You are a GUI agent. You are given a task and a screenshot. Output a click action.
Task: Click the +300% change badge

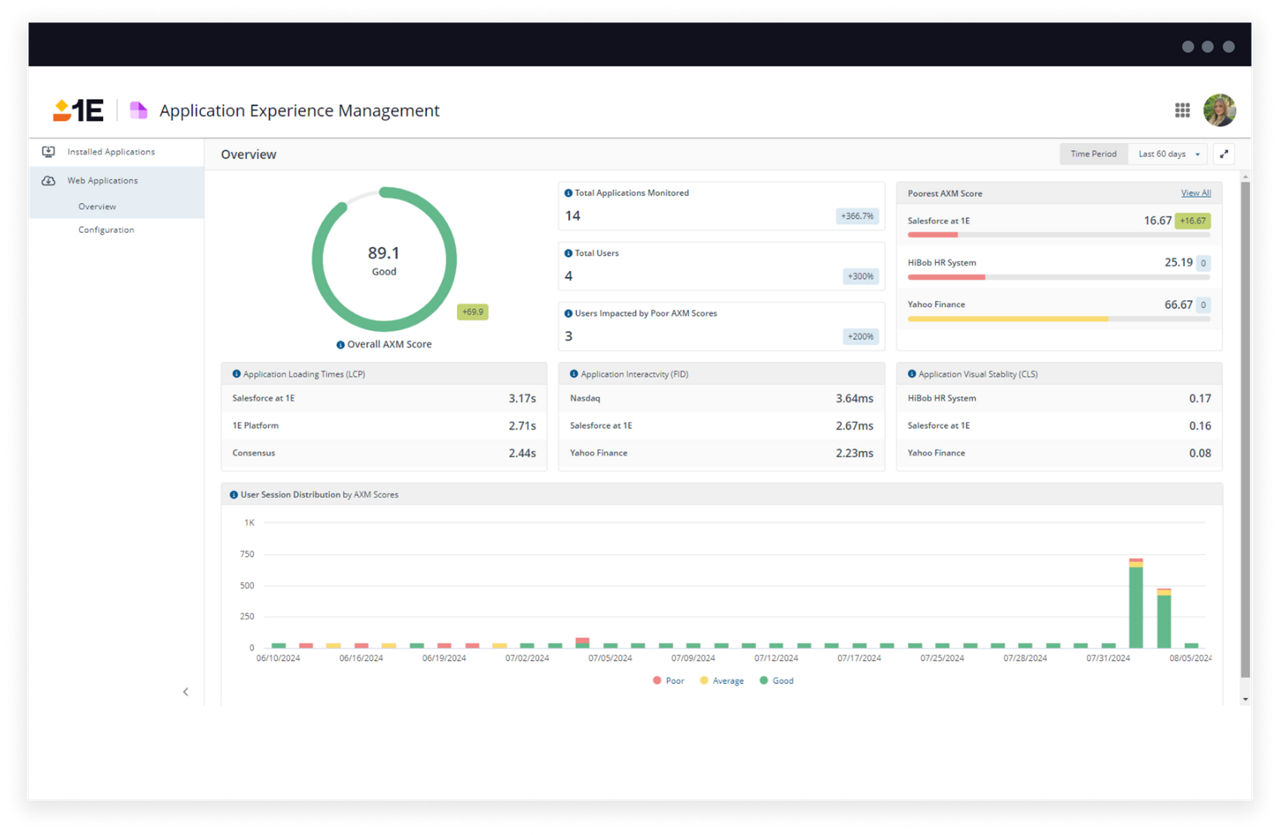point(861,276)
